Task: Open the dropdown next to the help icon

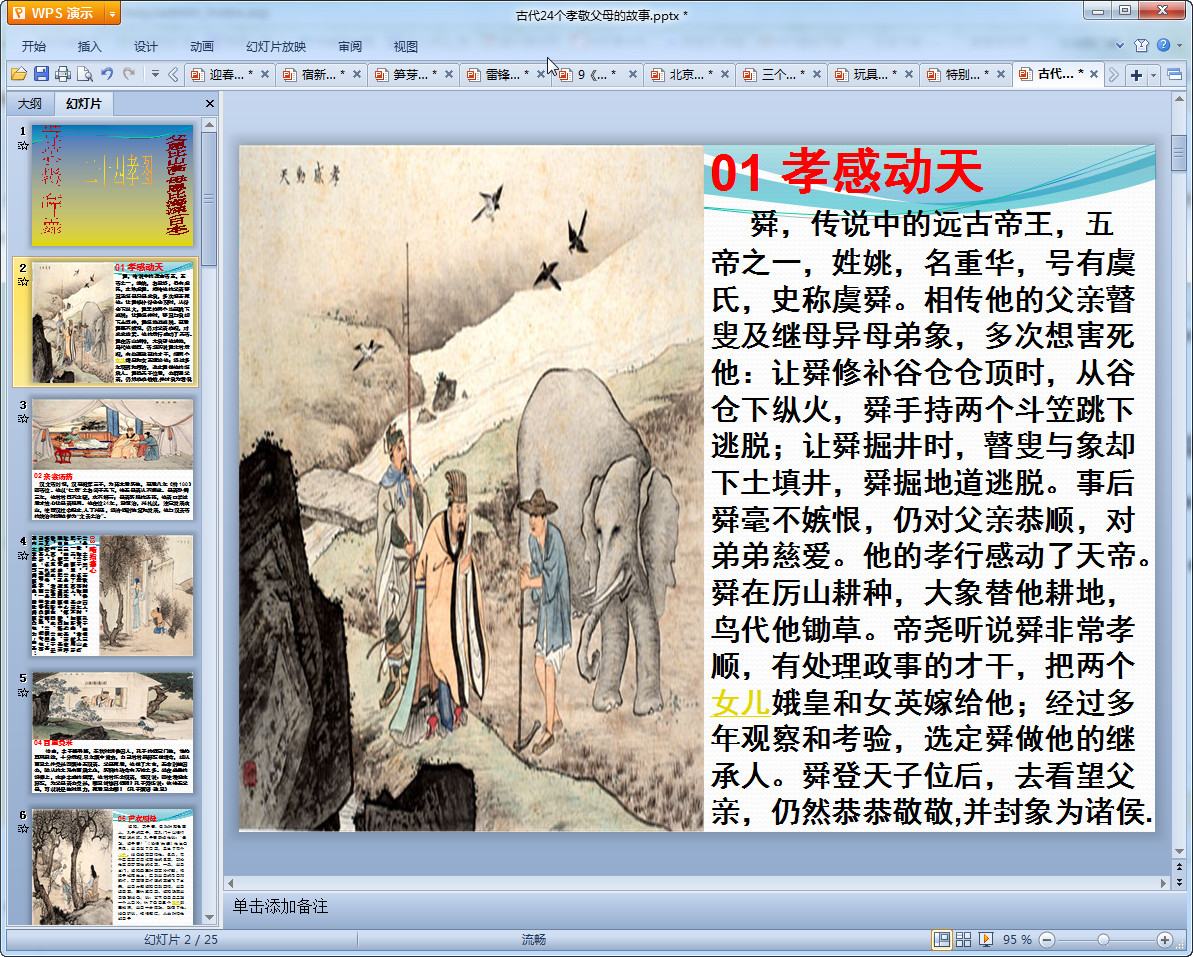Action: pos(1179,46)
